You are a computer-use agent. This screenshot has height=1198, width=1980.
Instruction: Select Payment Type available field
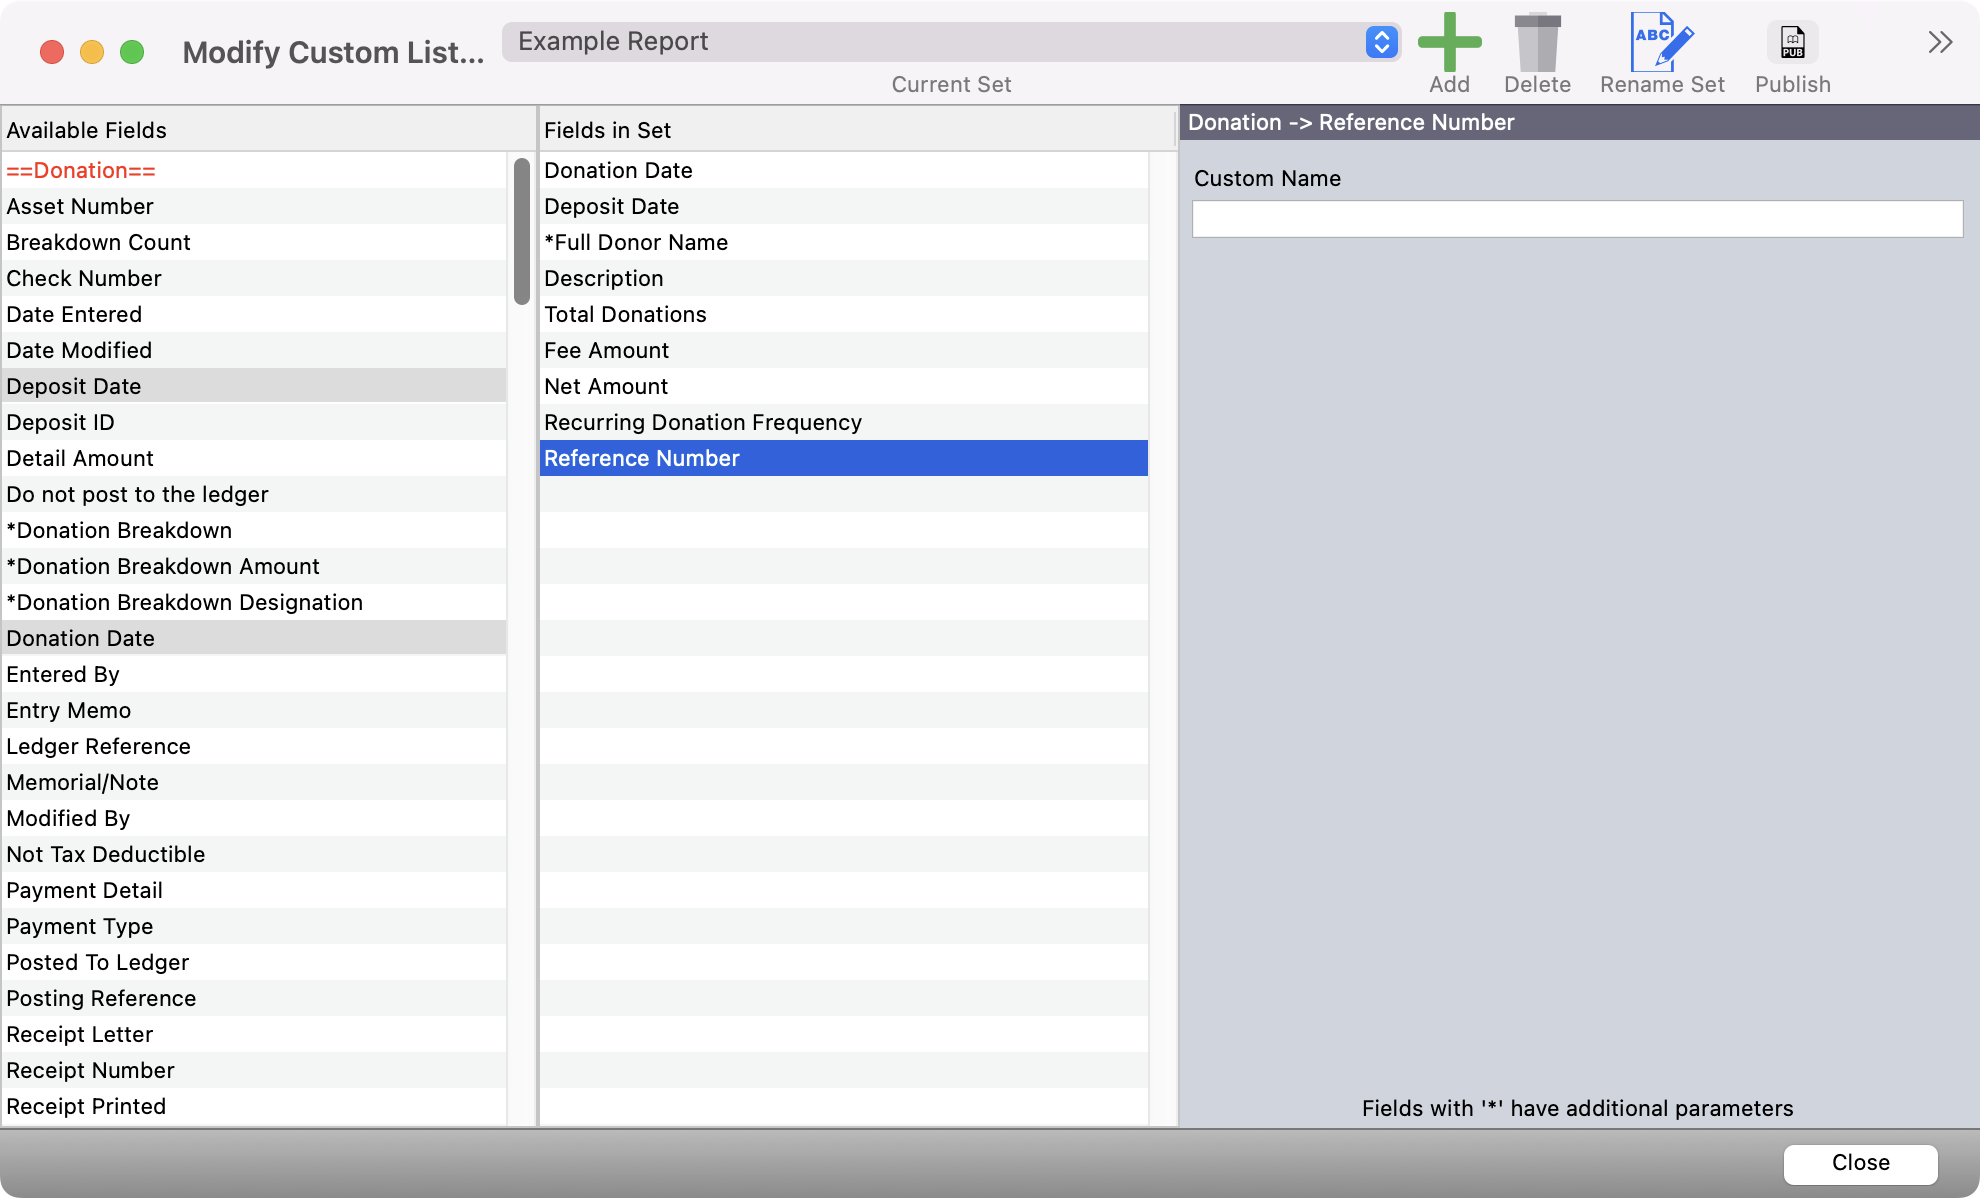point(80,926)
